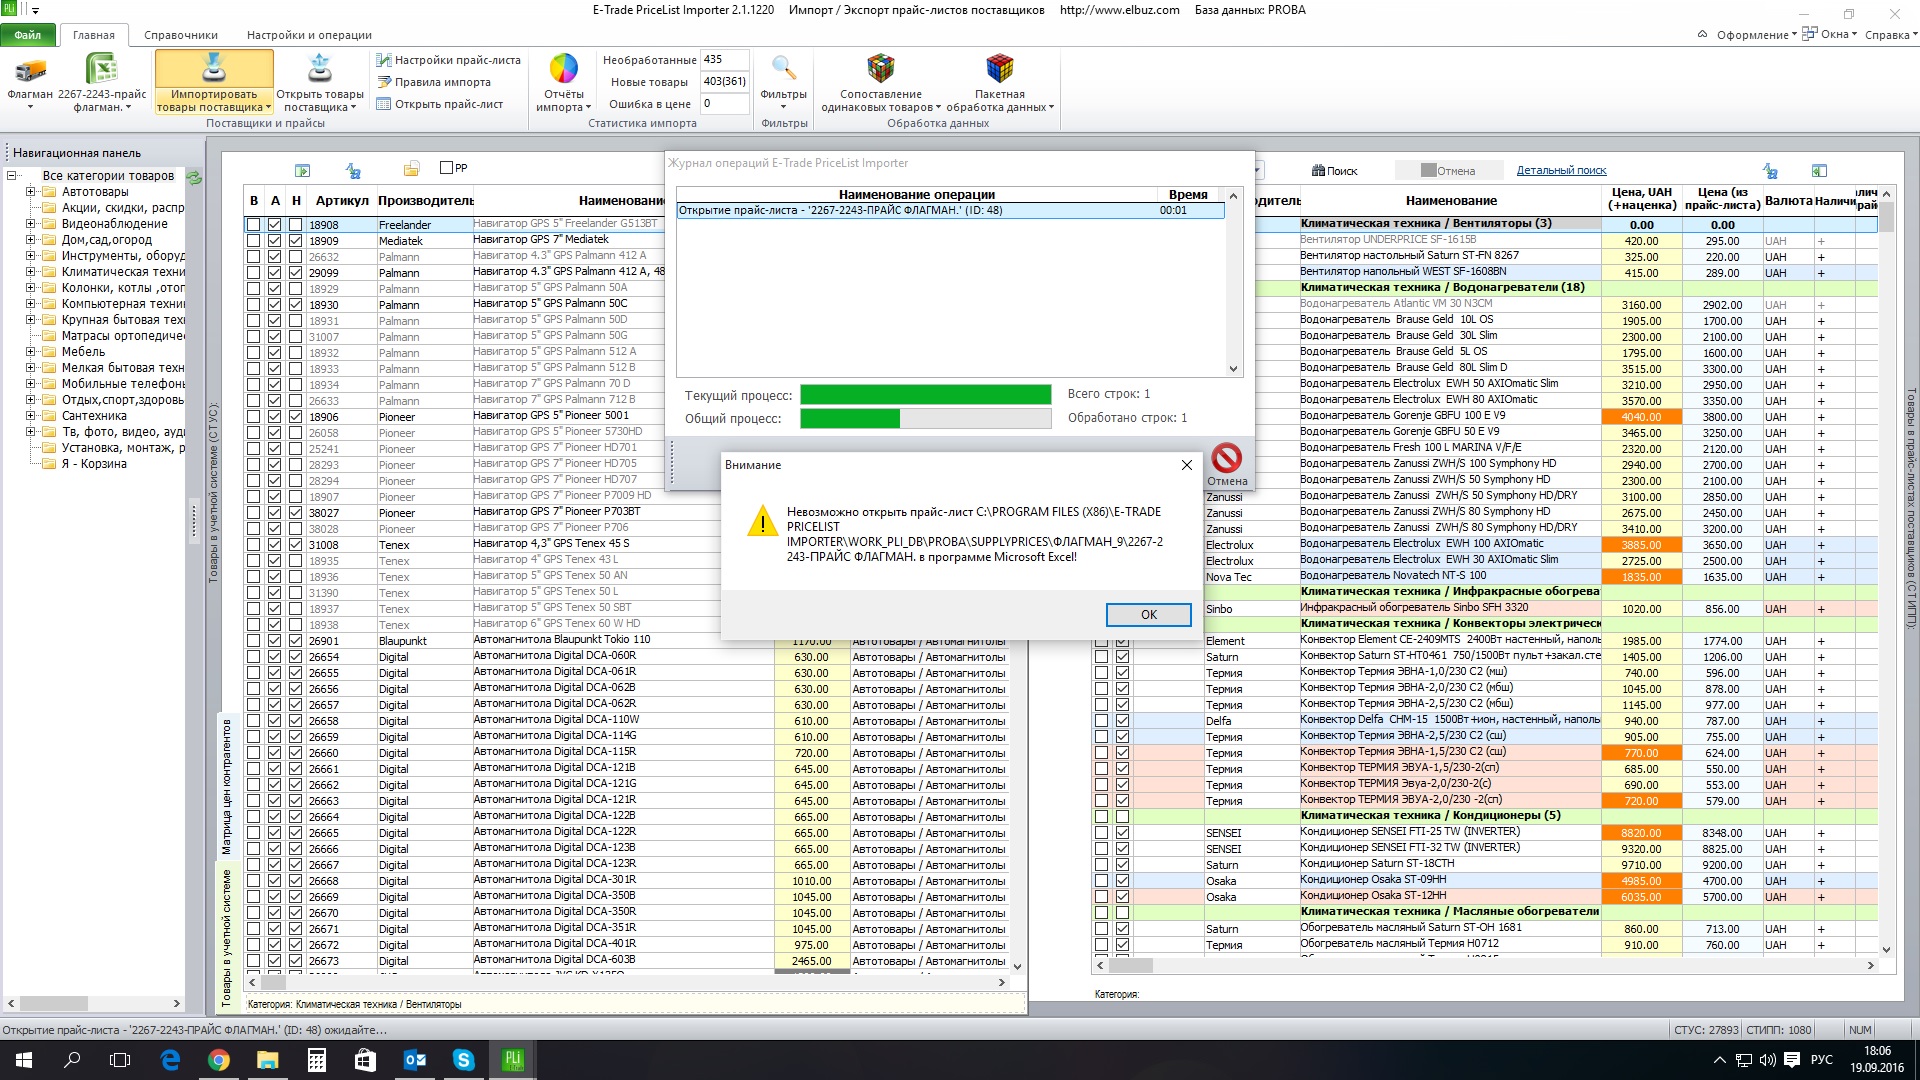Click grey Отмена button next to Поиск

tap(1449, 171)
